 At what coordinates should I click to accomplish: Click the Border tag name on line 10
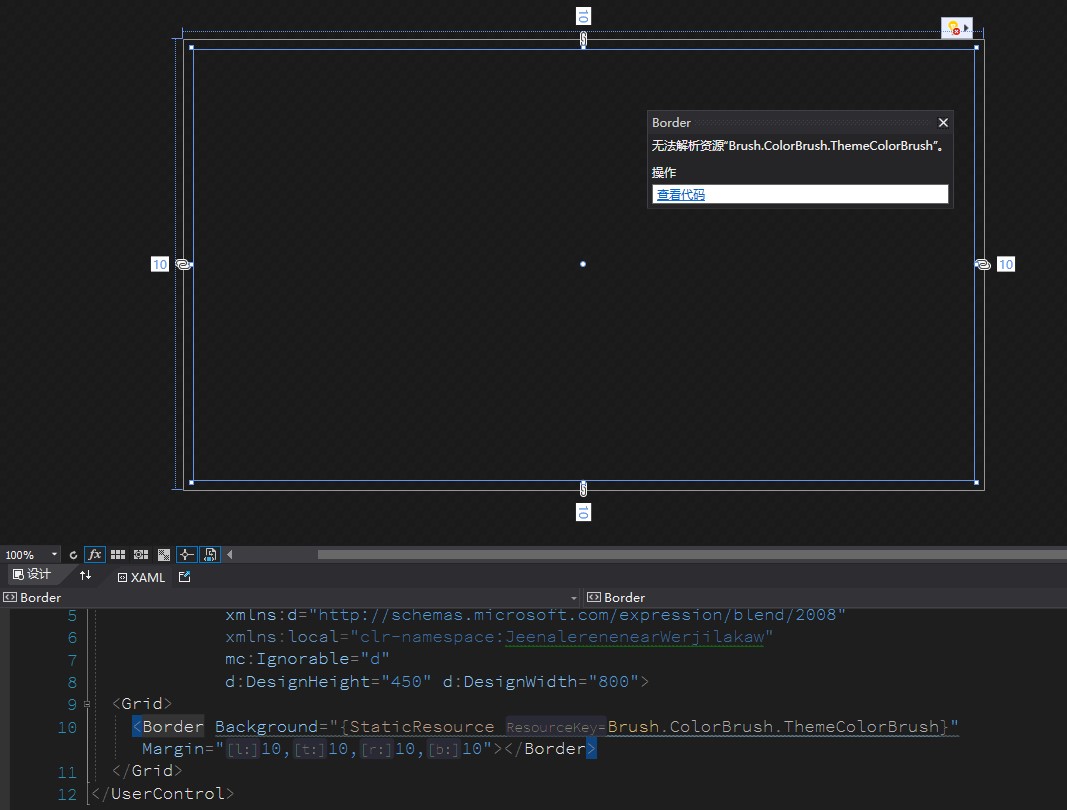pyautogui.click(x=173, y=726)
